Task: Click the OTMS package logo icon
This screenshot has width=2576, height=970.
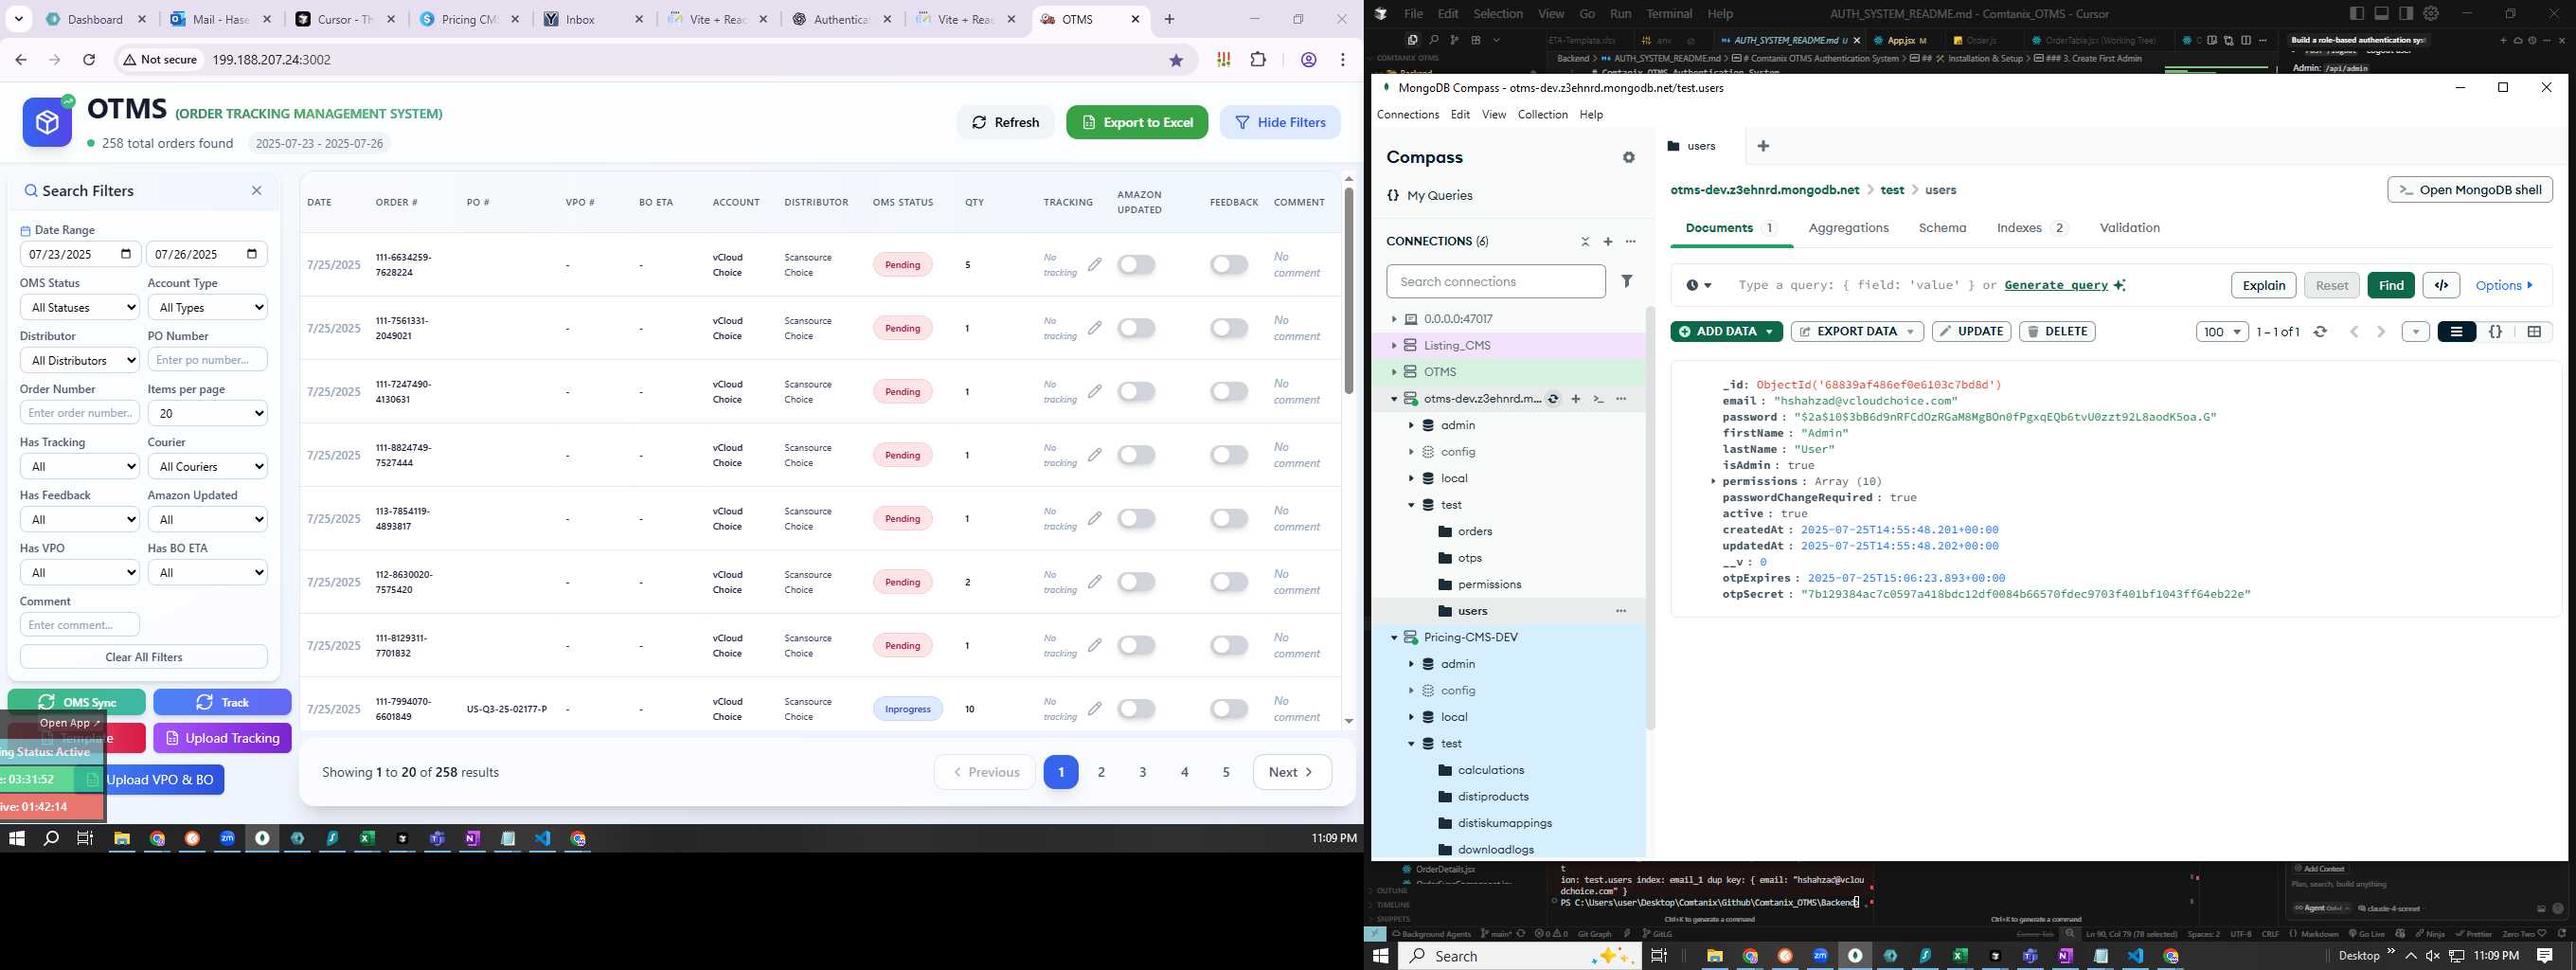Action: tap(48, 122)
